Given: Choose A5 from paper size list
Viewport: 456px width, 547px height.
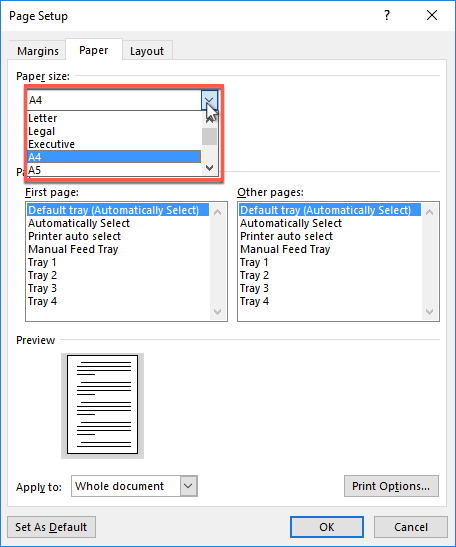Looking at the screenshot, I should point(114,170).
